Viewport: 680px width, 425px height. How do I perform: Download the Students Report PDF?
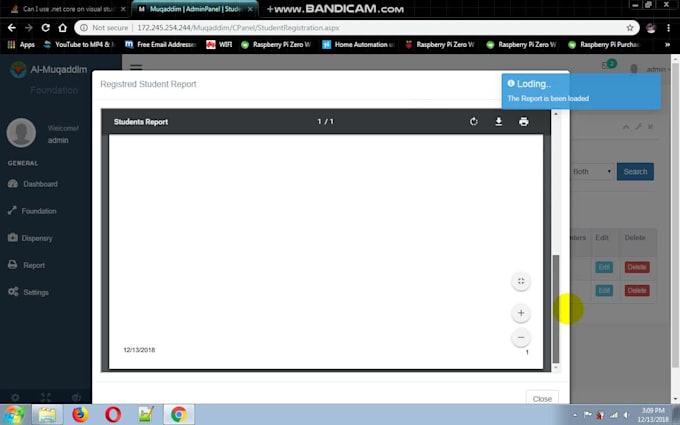(499, 121)
